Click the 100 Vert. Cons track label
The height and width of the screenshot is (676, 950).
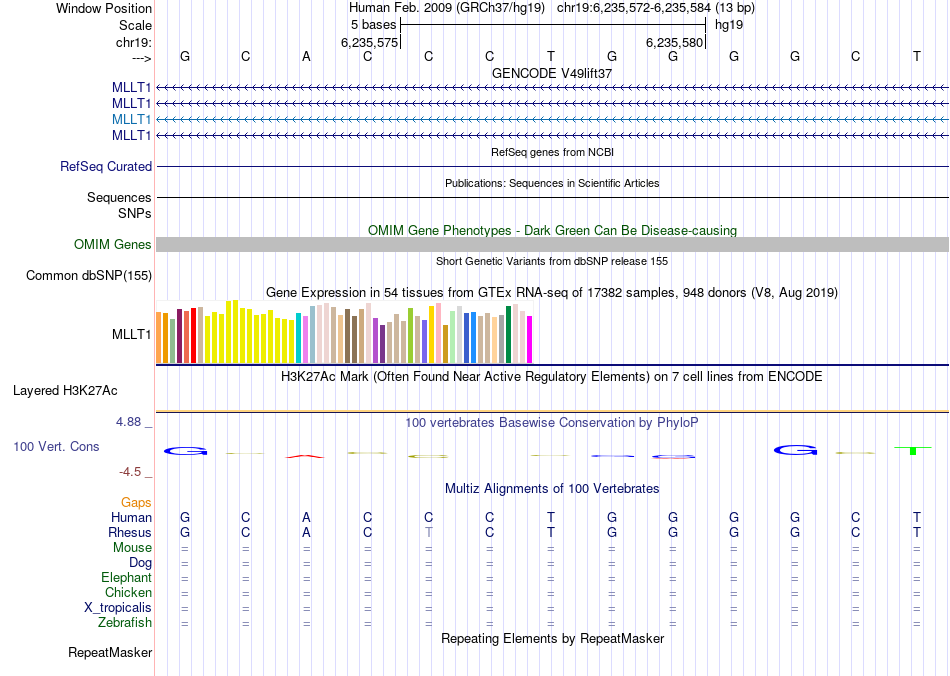pyautogui.click(x=56, y=446)
